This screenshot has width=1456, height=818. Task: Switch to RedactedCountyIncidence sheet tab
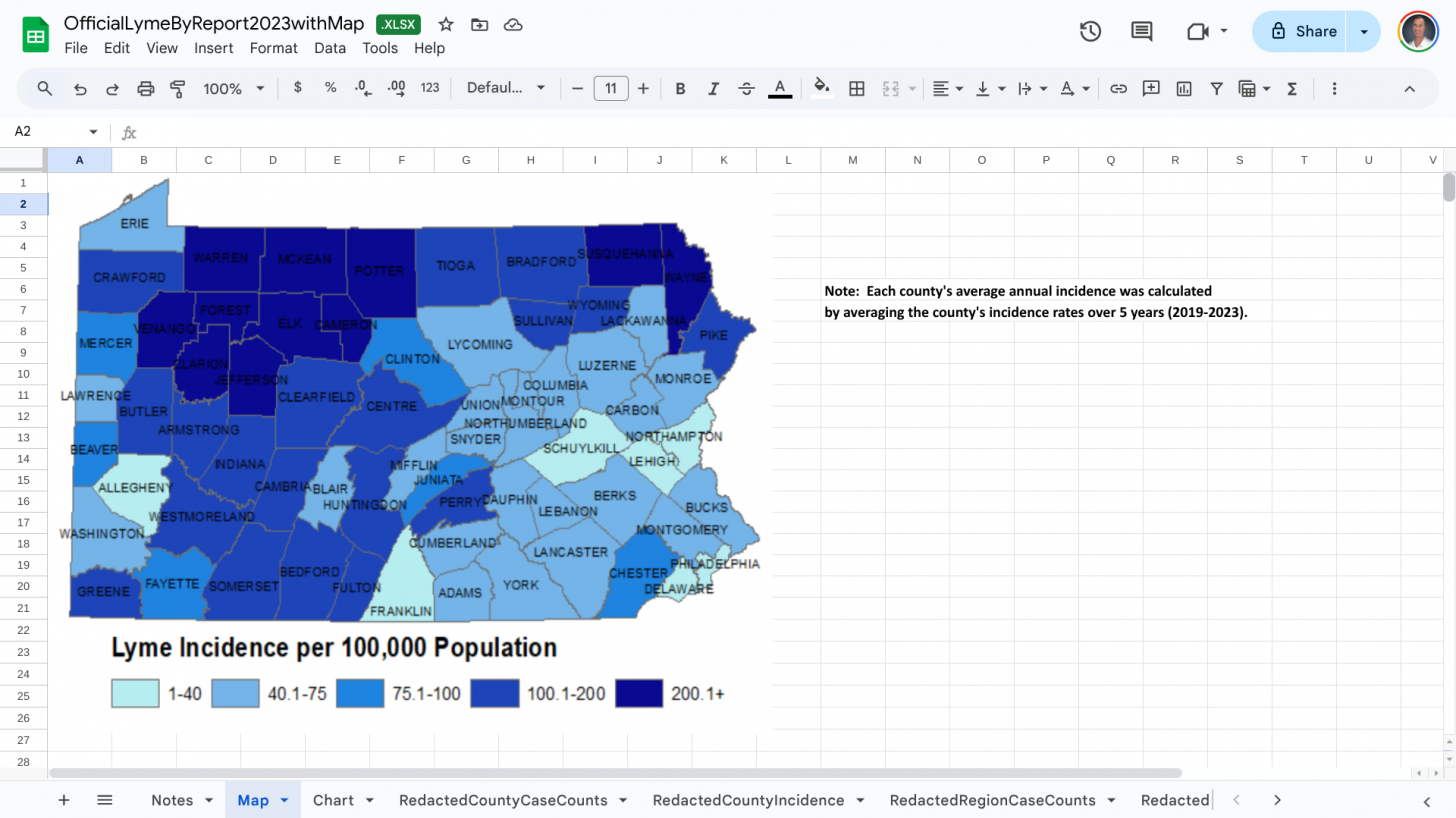pyautogui.click(x=748, y=800)
